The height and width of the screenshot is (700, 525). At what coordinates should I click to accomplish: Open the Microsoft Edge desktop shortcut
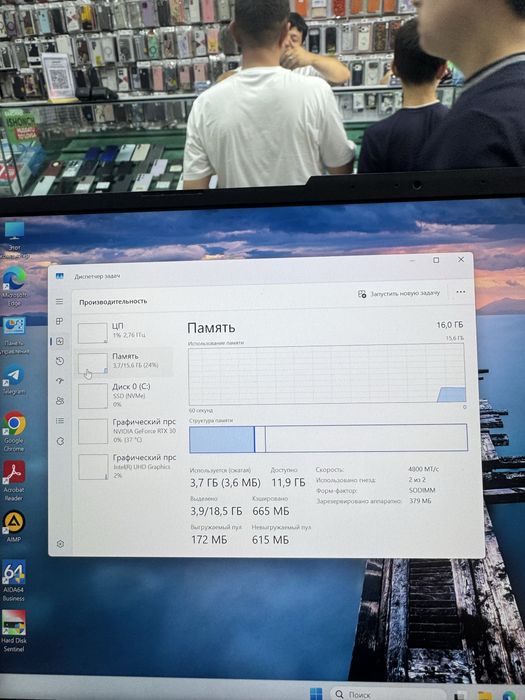pos(14,286)
